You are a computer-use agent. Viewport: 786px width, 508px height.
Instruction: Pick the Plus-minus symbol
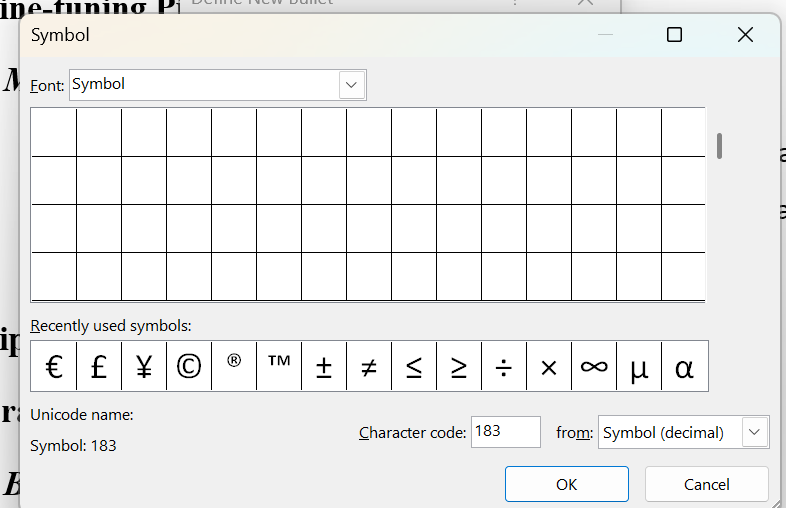(324, 366)
